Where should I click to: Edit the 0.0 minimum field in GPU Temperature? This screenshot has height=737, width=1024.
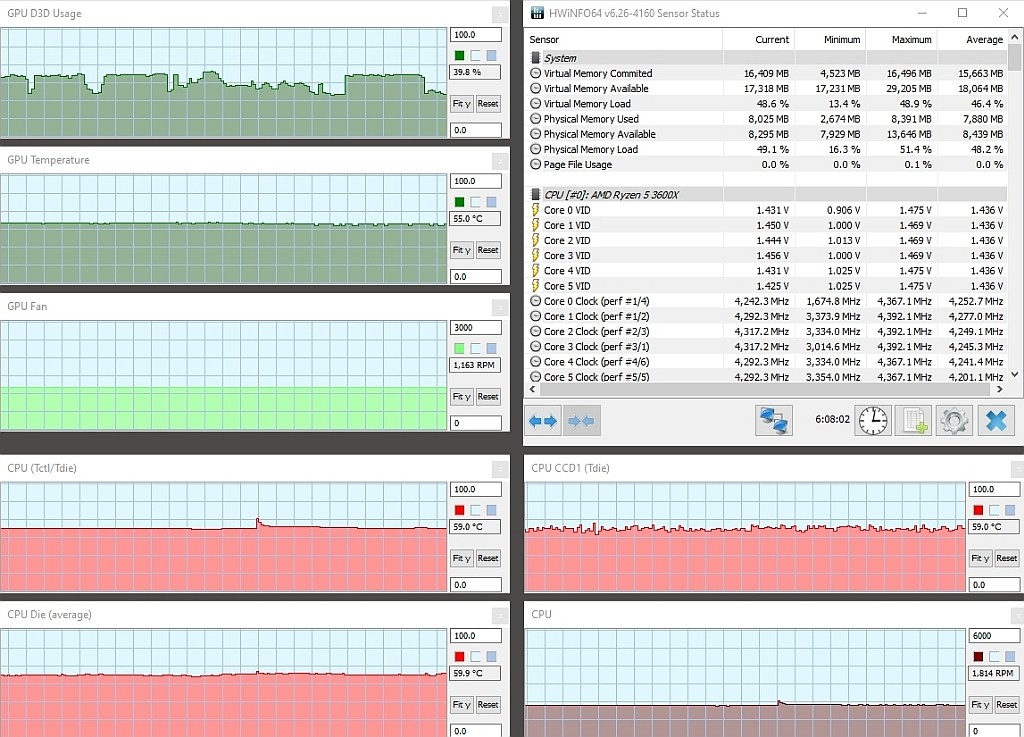476,276
